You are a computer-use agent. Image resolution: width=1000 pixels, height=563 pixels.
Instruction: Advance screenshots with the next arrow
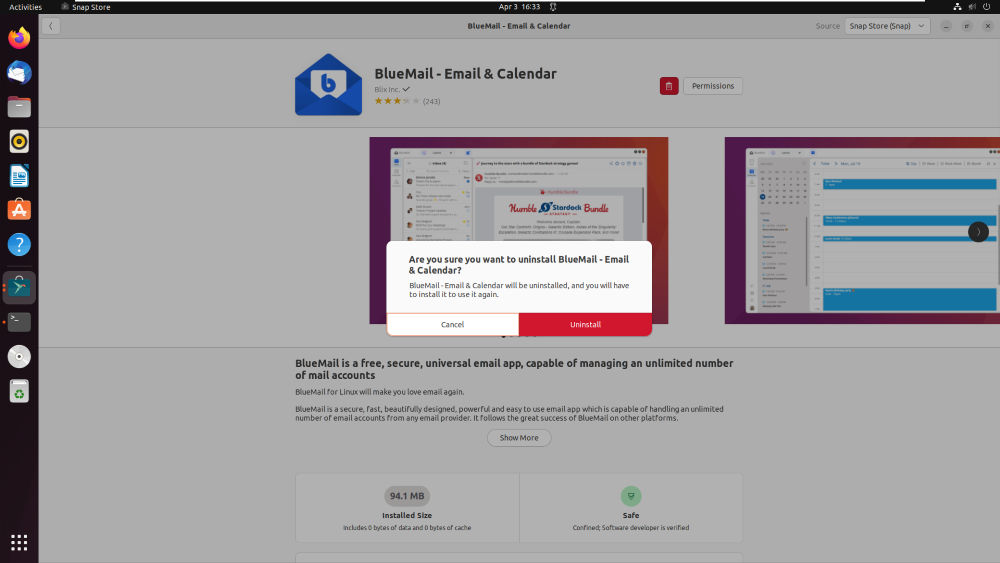click(x=978, y=231)
